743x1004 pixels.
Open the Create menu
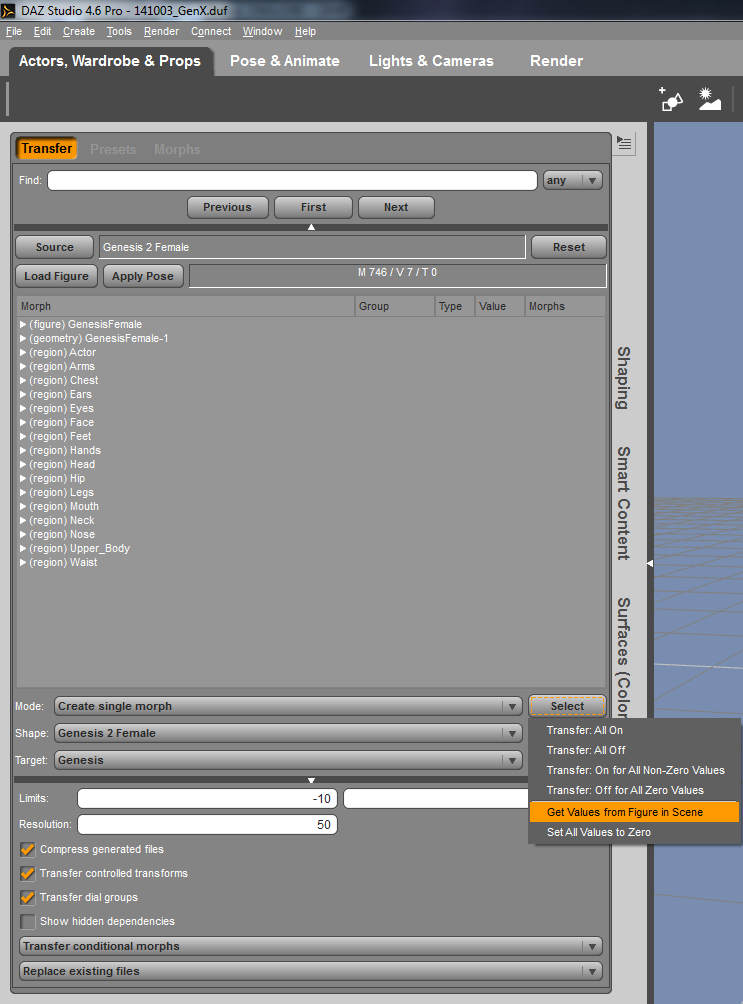[79, 31]
